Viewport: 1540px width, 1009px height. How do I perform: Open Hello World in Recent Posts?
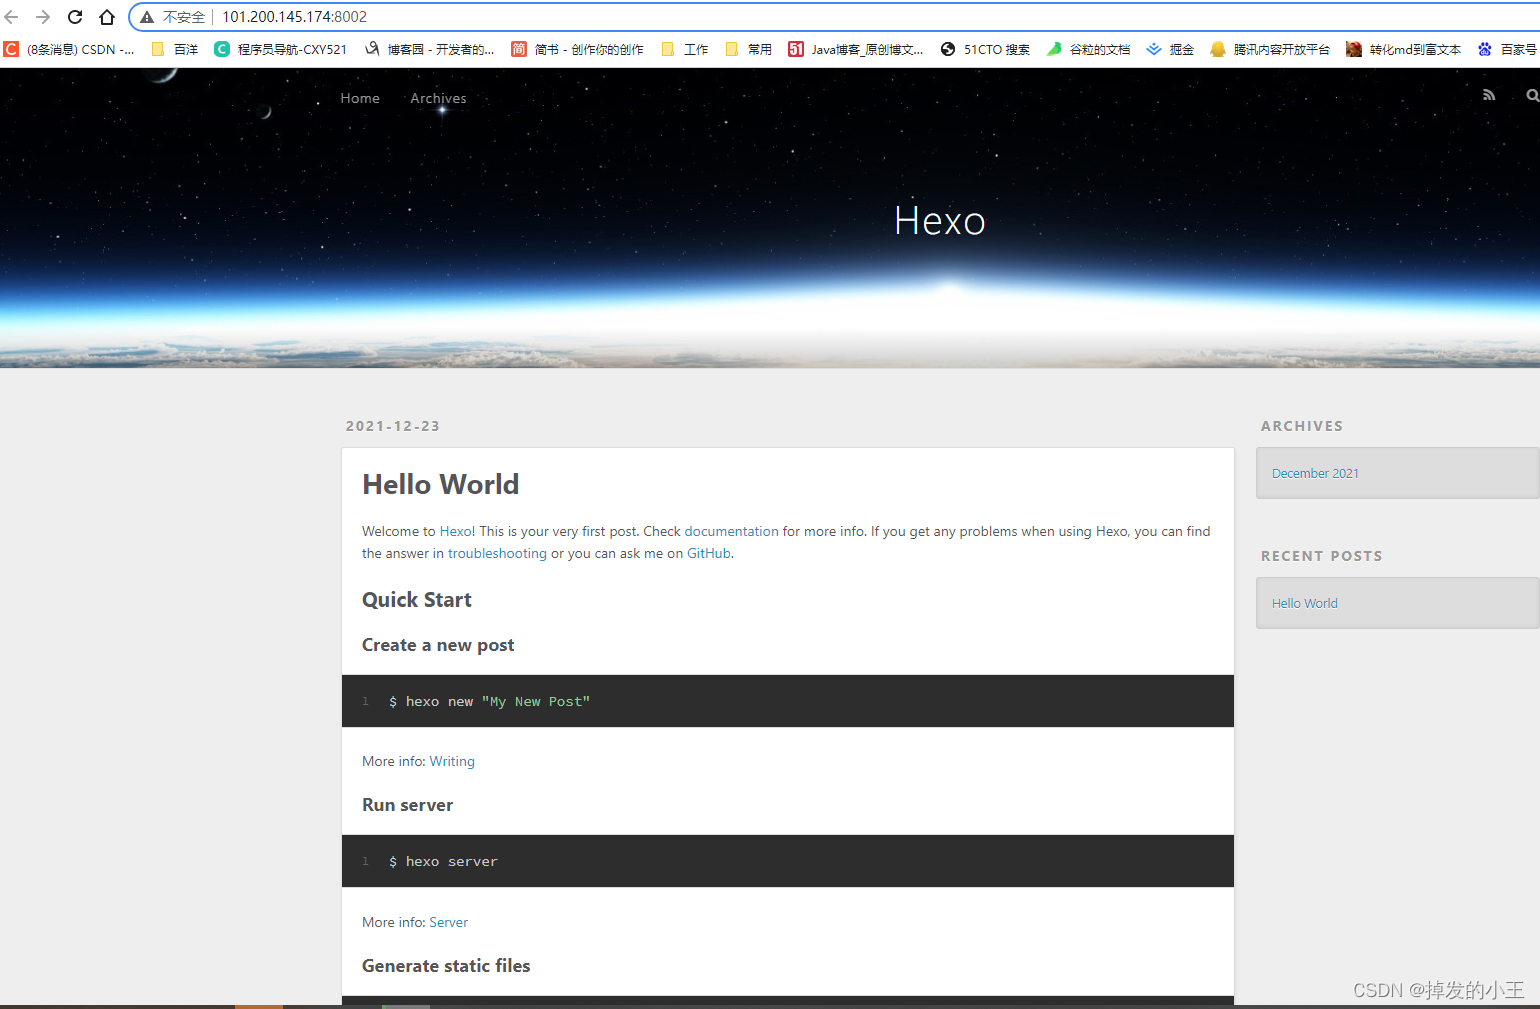pos(1304,603)
